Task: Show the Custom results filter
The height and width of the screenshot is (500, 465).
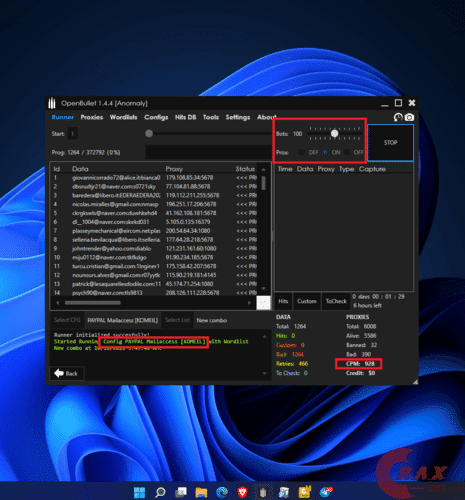Action: [x=307, y=301]
